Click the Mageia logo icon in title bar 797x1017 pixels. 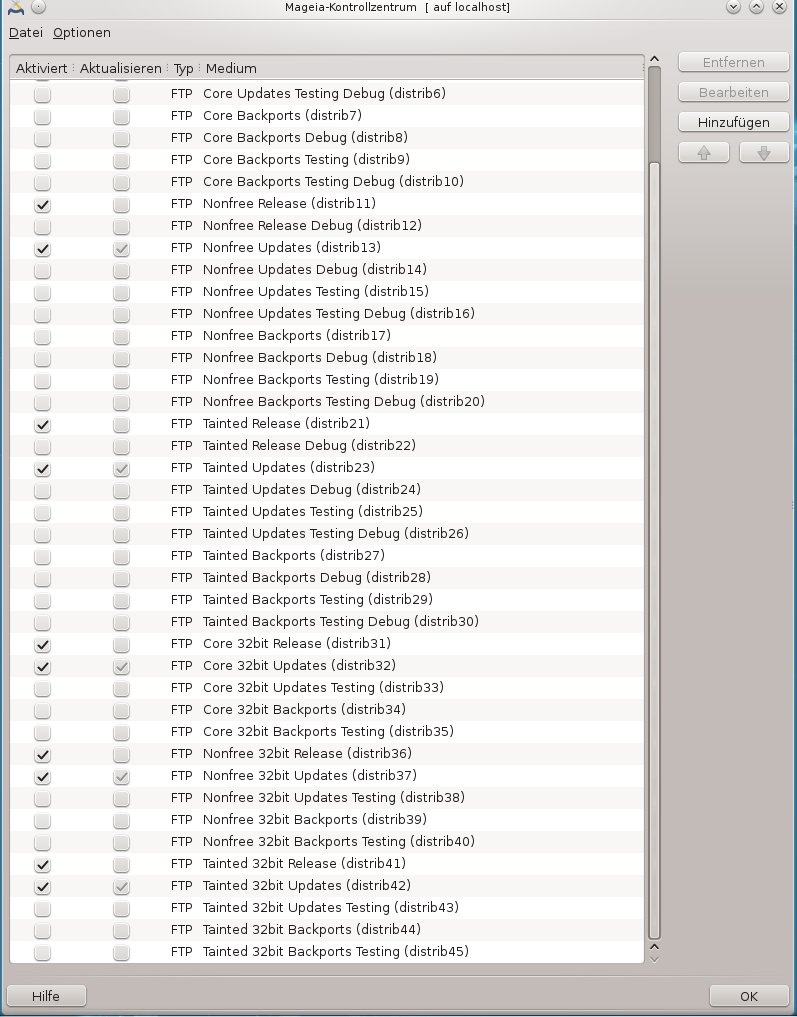(x=16, y=7)
